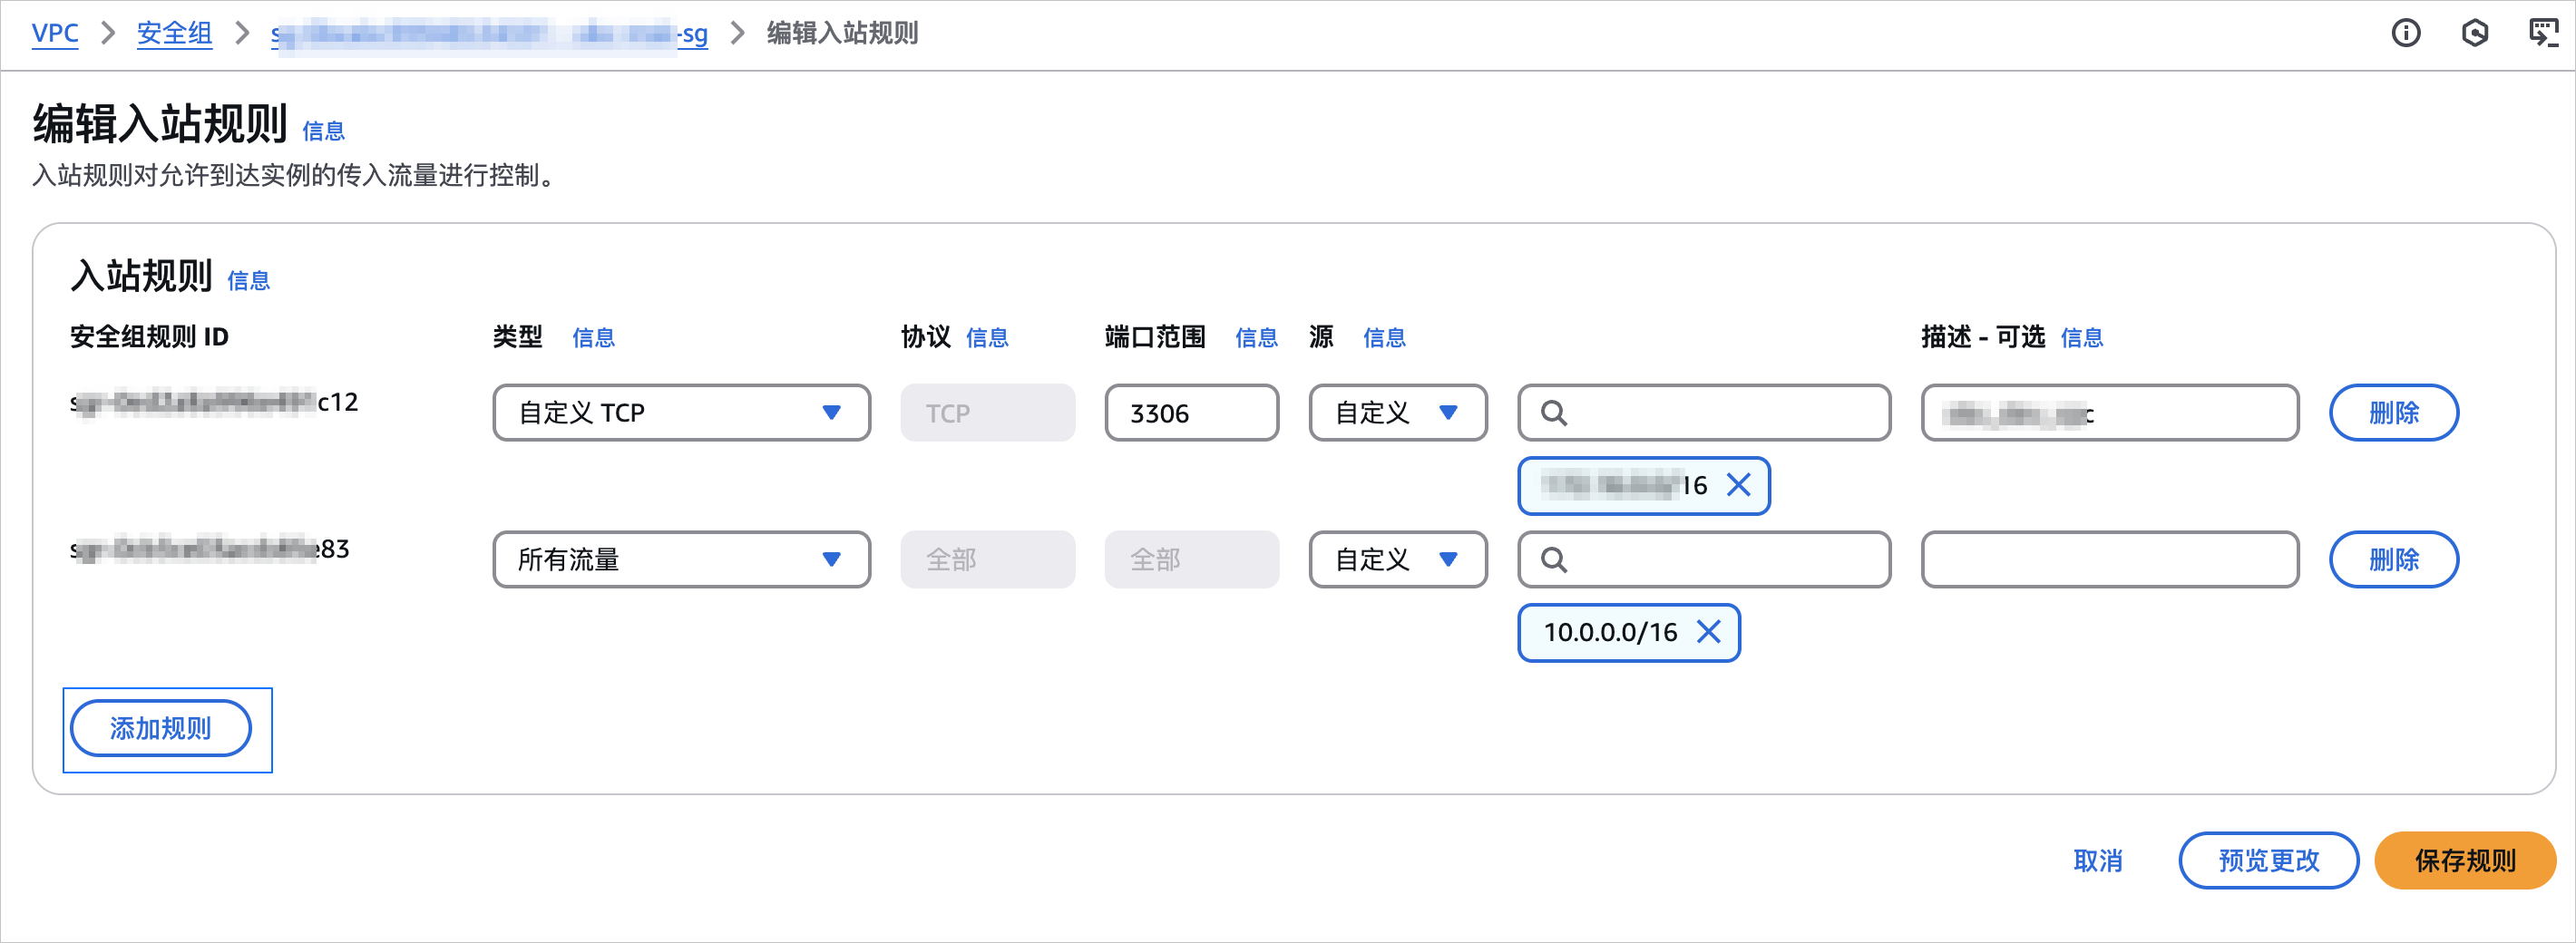2576x943 pixels.
Task: Click 信息 link beside 端口范围 column
Action: pyautogui.click(x=1256, y=338)
